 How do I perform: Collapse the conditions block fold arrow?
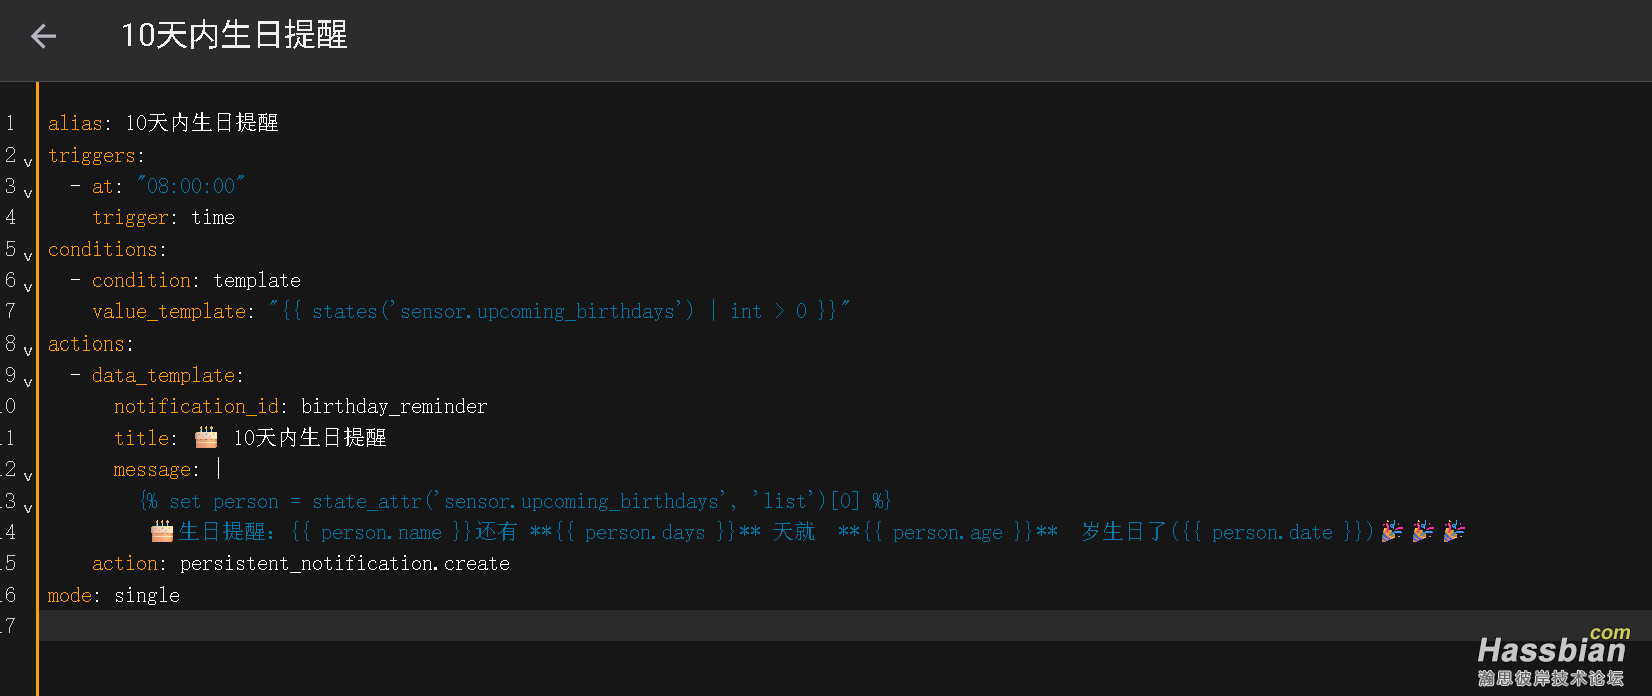[28, 255]
